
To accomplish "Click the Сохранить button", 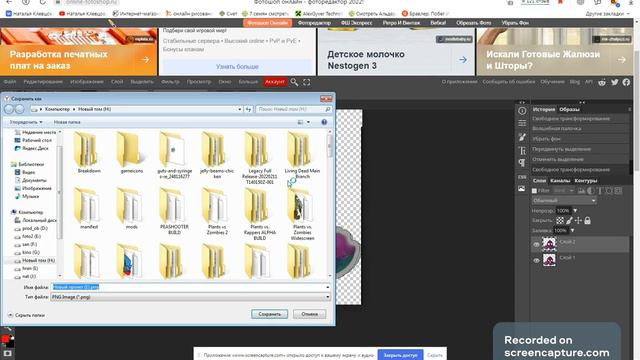I will pyautogui.click(x=269, y=314).
